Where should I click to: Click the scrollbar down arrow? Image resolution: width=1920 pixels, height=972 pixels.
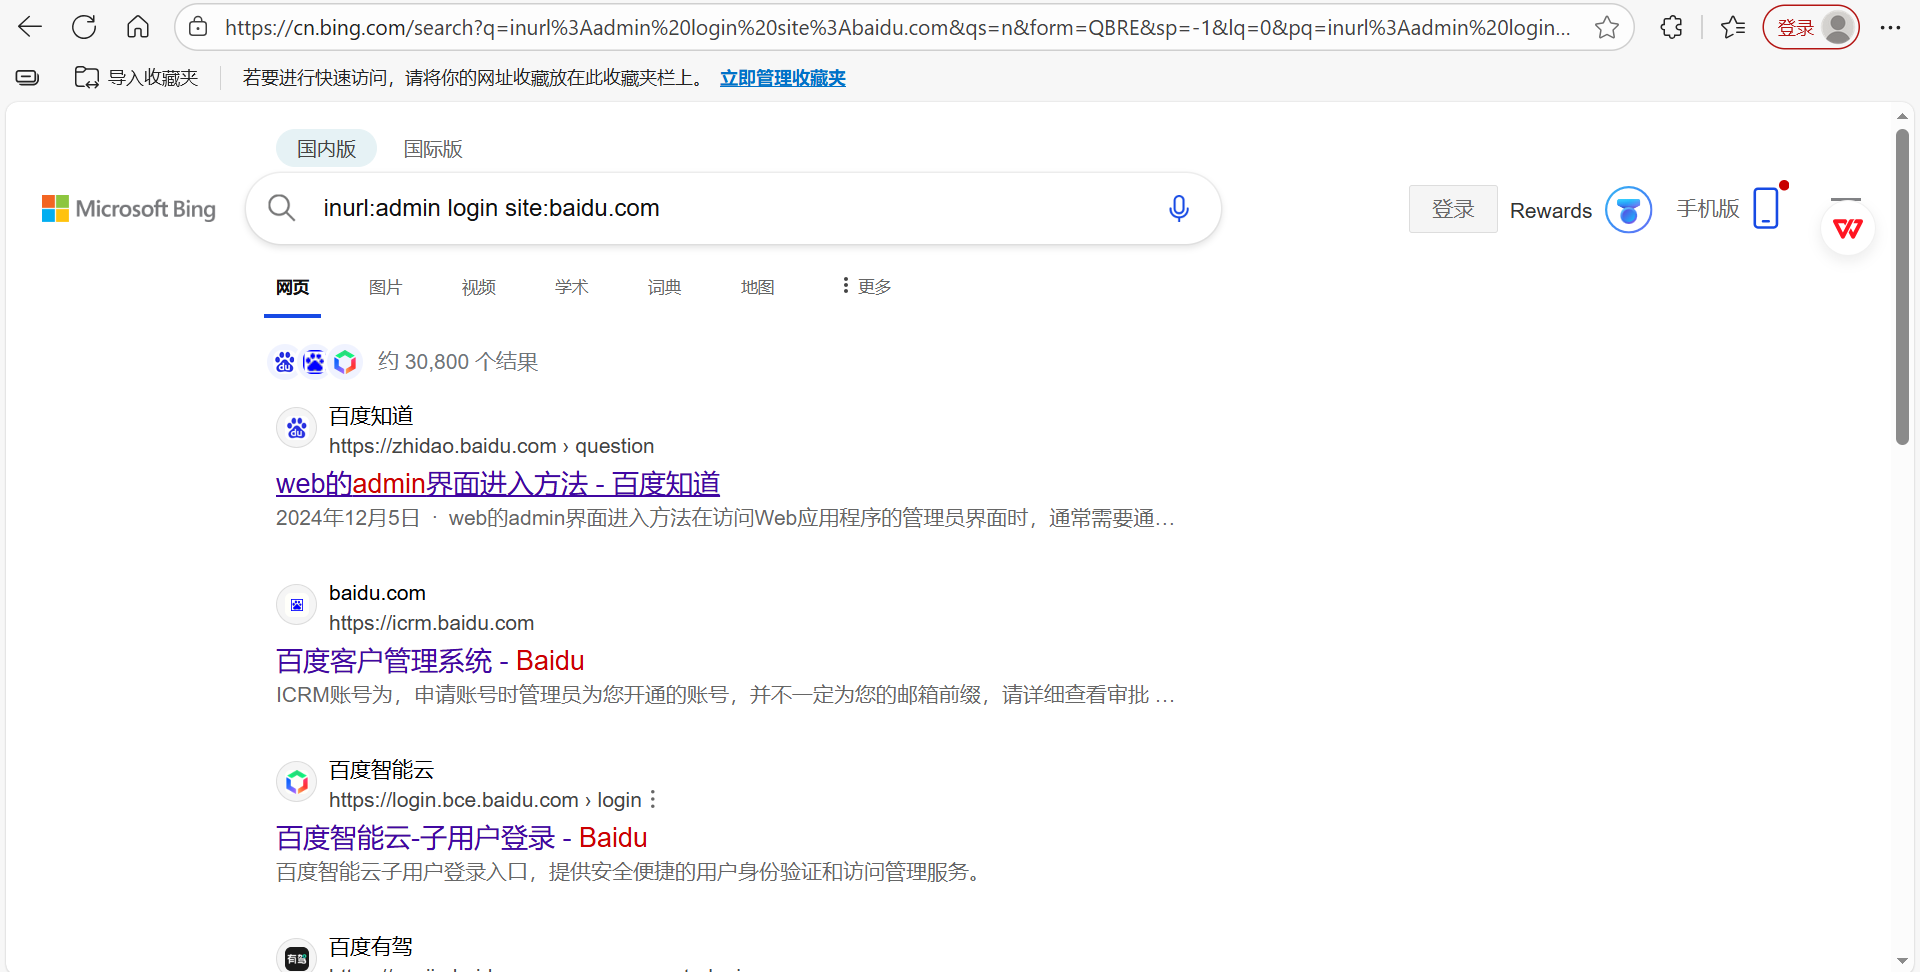point(1902,961)
